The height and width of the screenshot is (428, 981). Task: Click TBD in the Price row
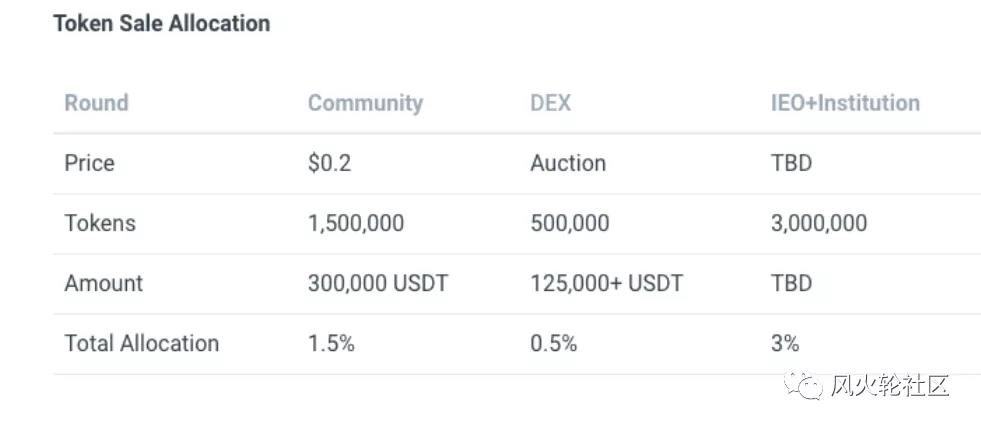click(791, 163)
